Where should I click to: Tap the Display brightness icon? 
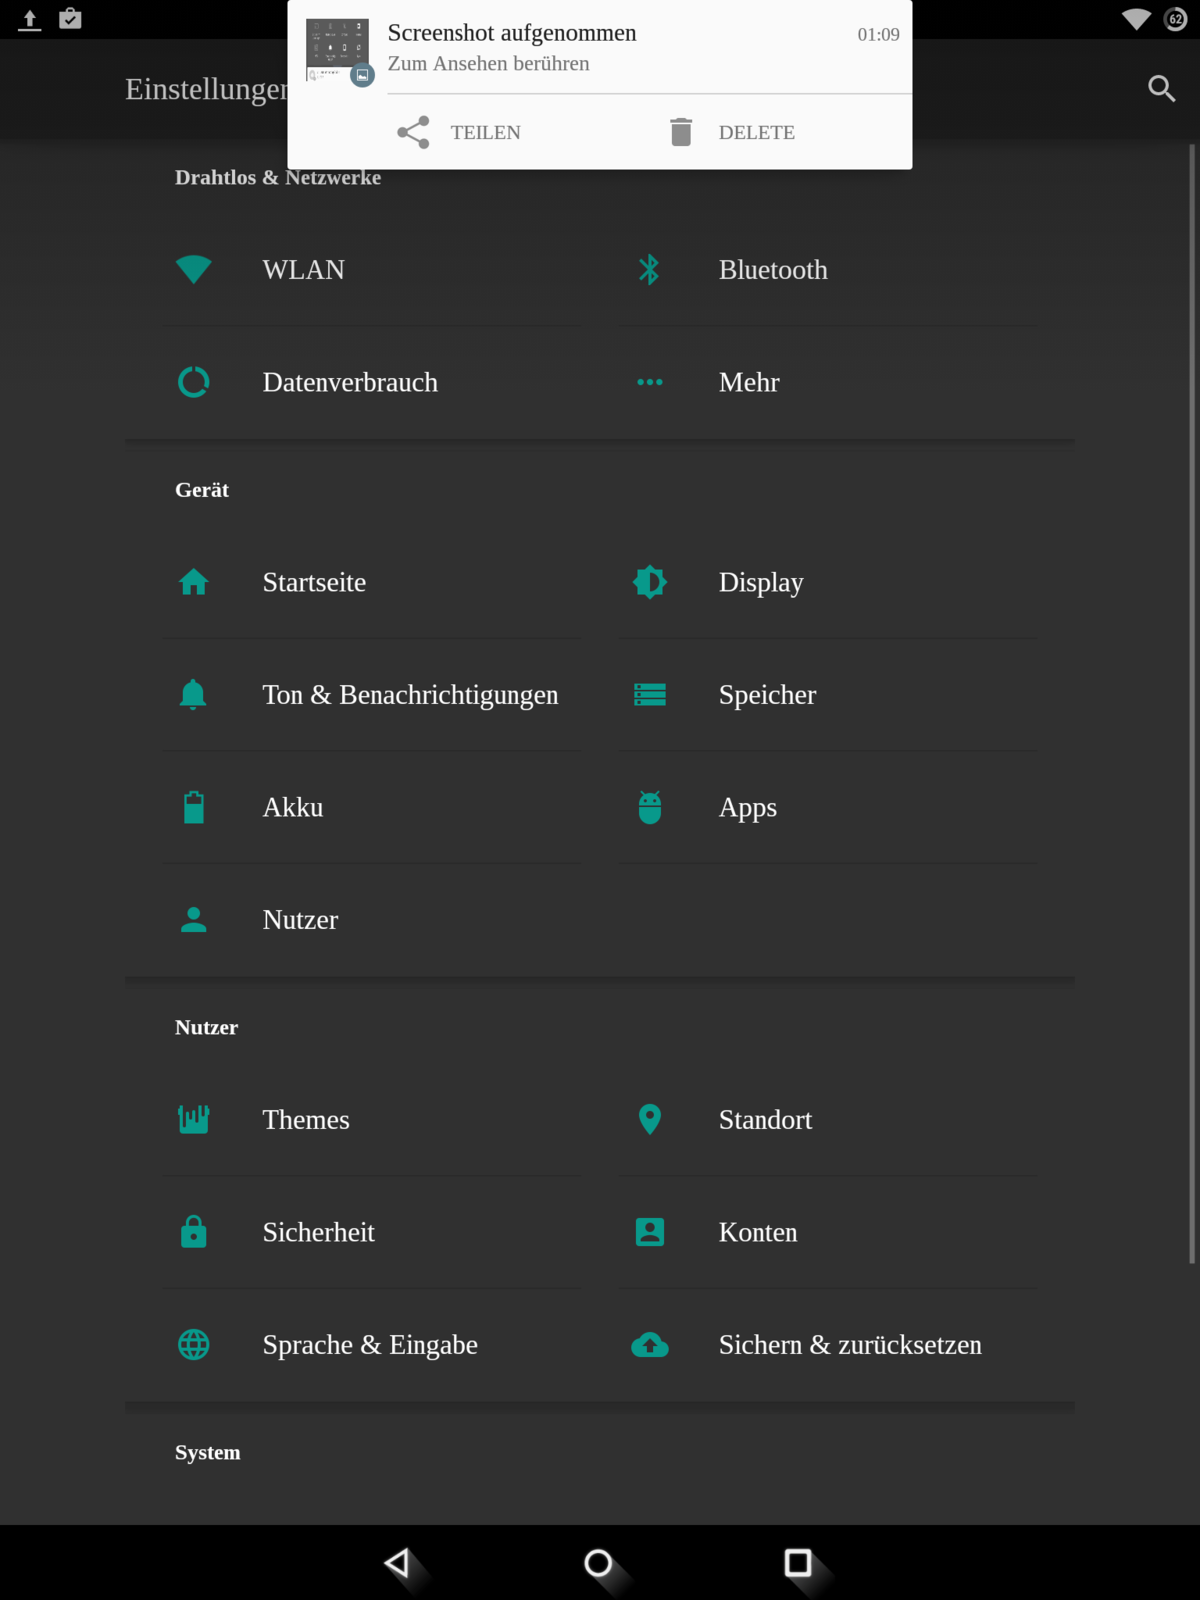click(649, 582)
